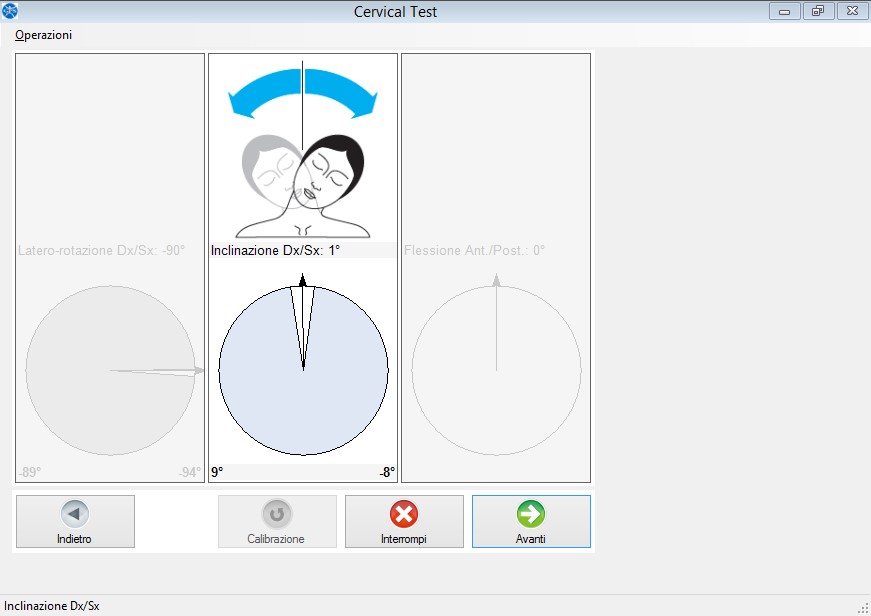Click the blue inclination gauge dial
This screenshot has width=871, height=616.
coord(303,370)
